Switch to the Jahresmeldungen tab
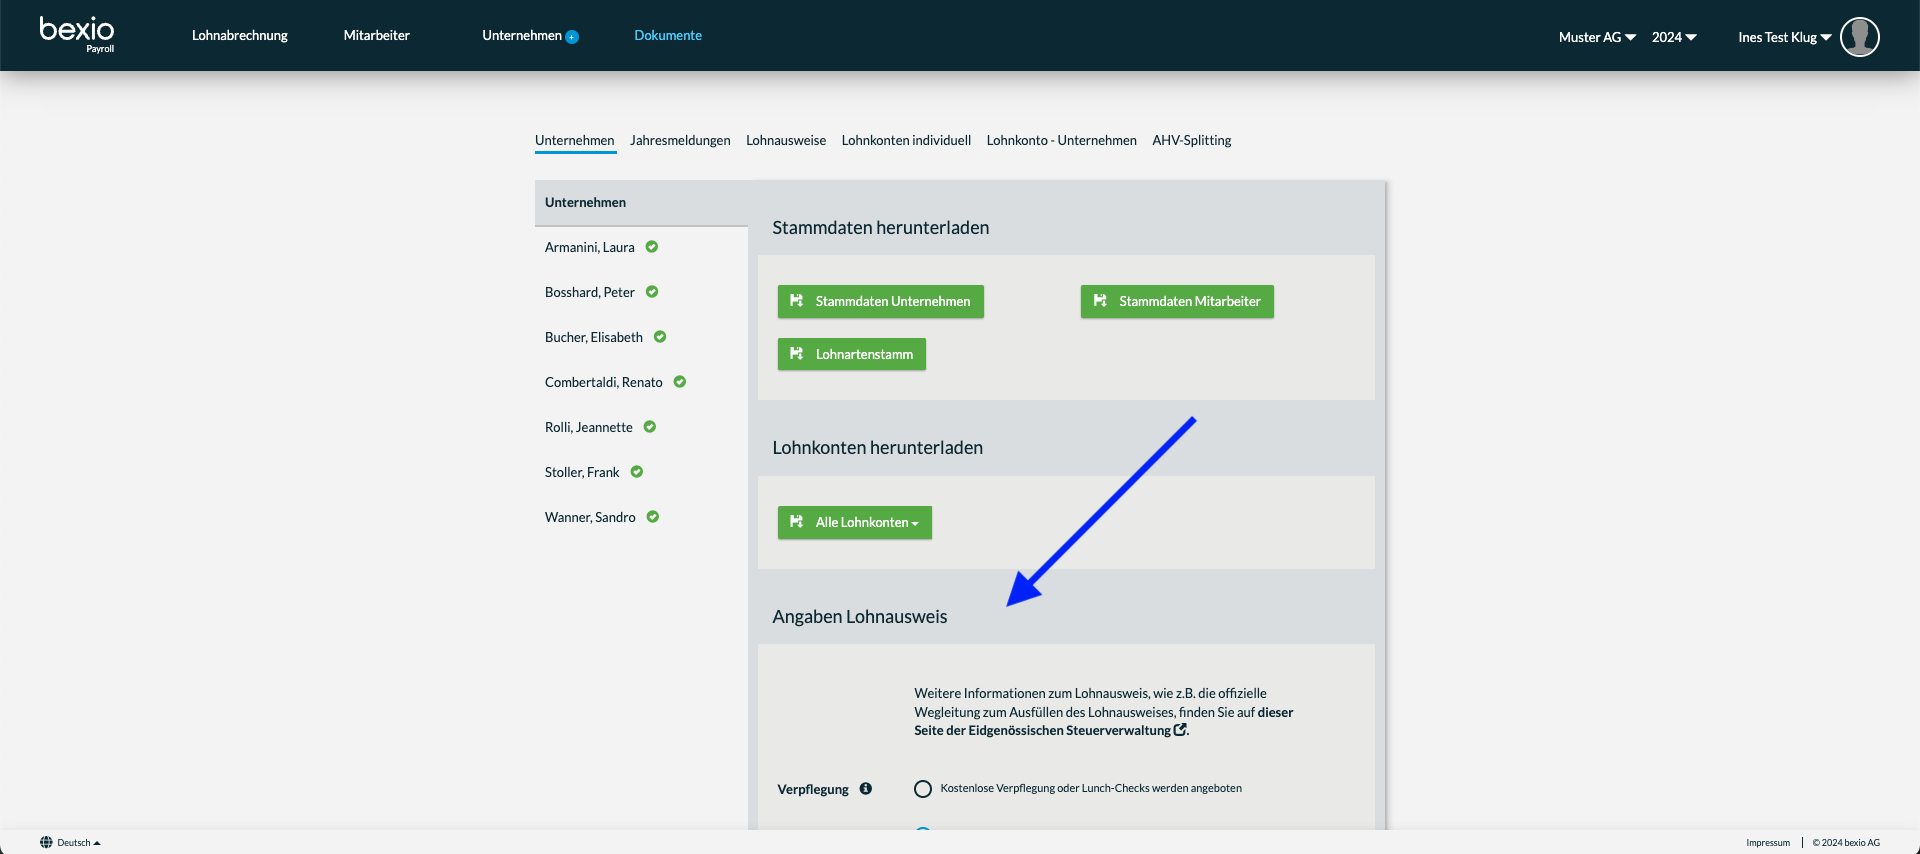 tap(680, 140)
